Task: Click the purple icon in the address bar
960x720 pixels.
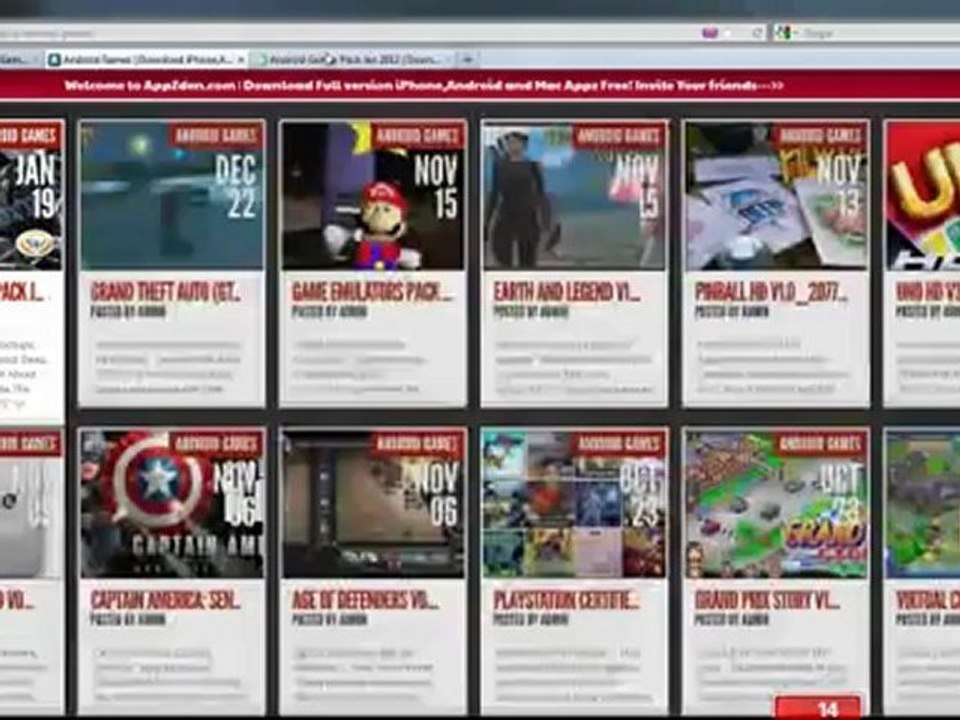Action: (710, 33)
